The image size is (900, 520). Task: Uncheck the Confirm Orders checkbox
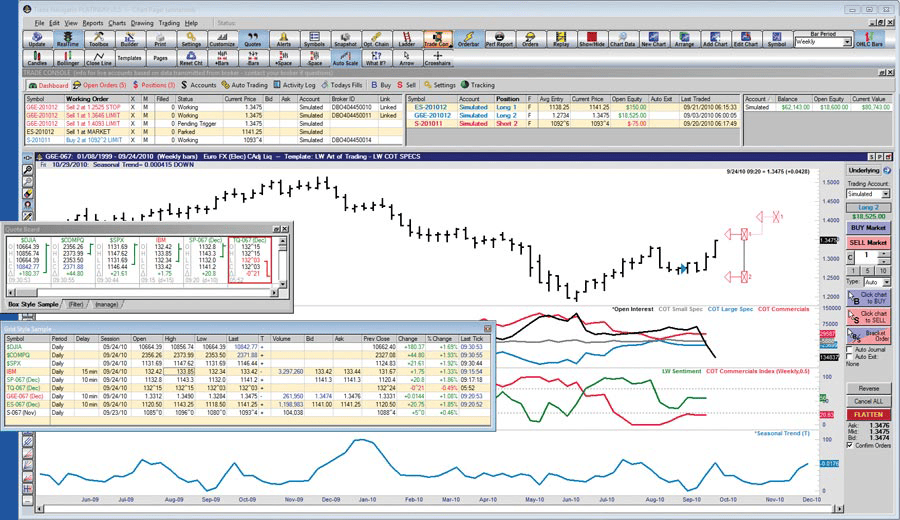(x=850, y=445)
